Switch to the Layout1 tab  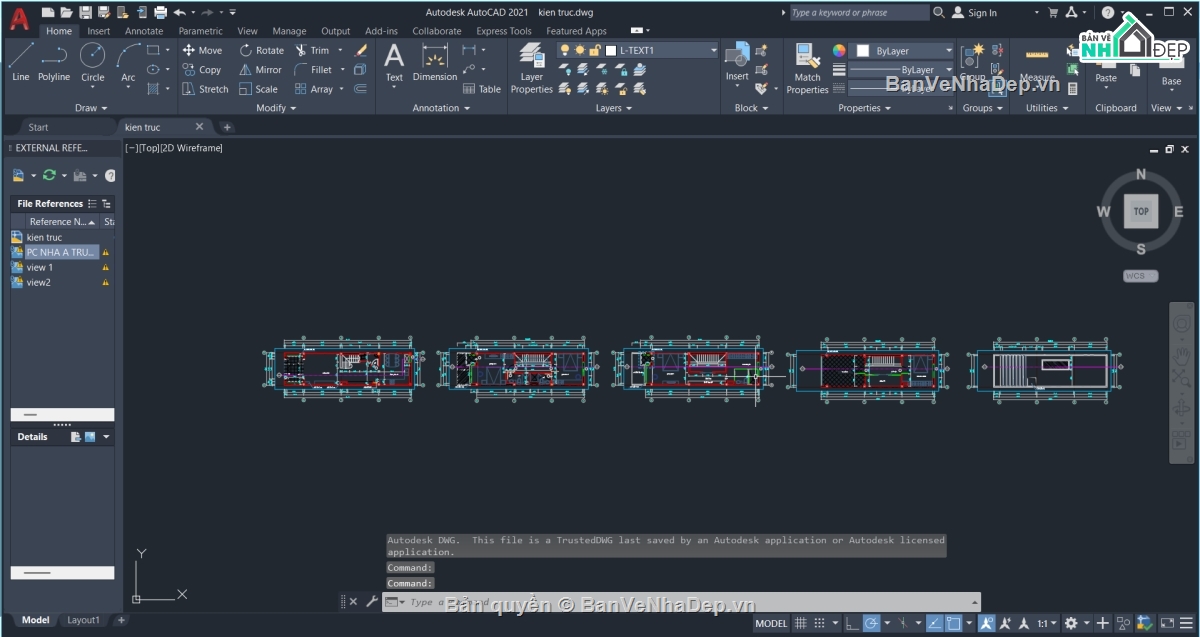click(x=83, y=620)
